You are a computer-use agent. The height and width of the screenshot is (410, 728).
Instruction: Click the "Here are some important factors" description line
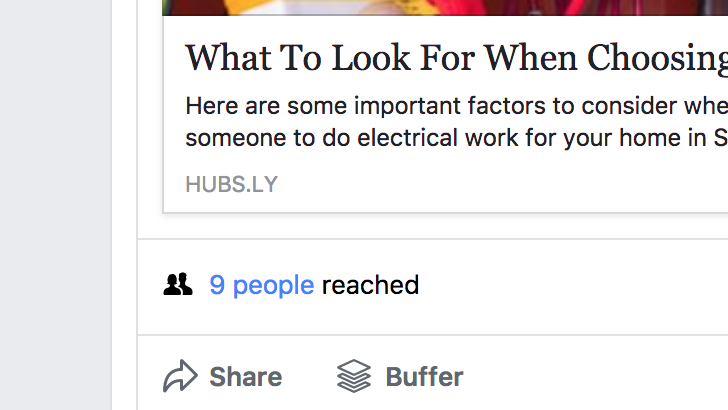[456, 106]
